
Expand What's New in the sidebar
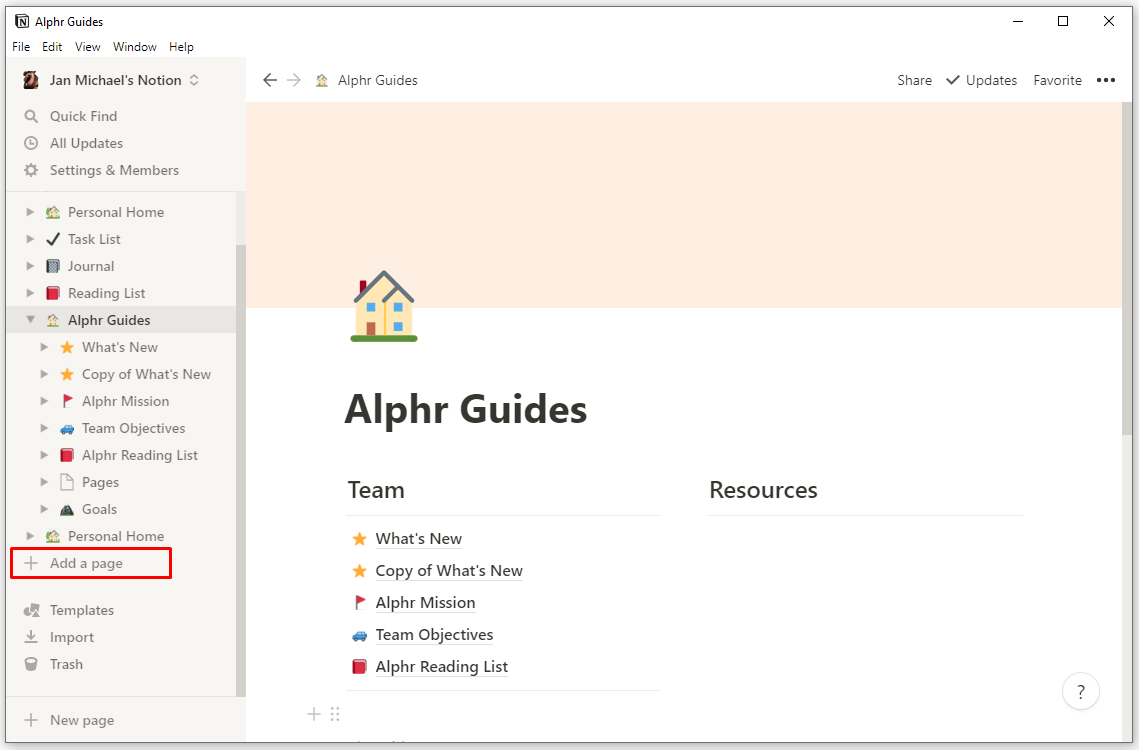coord(44,347)
